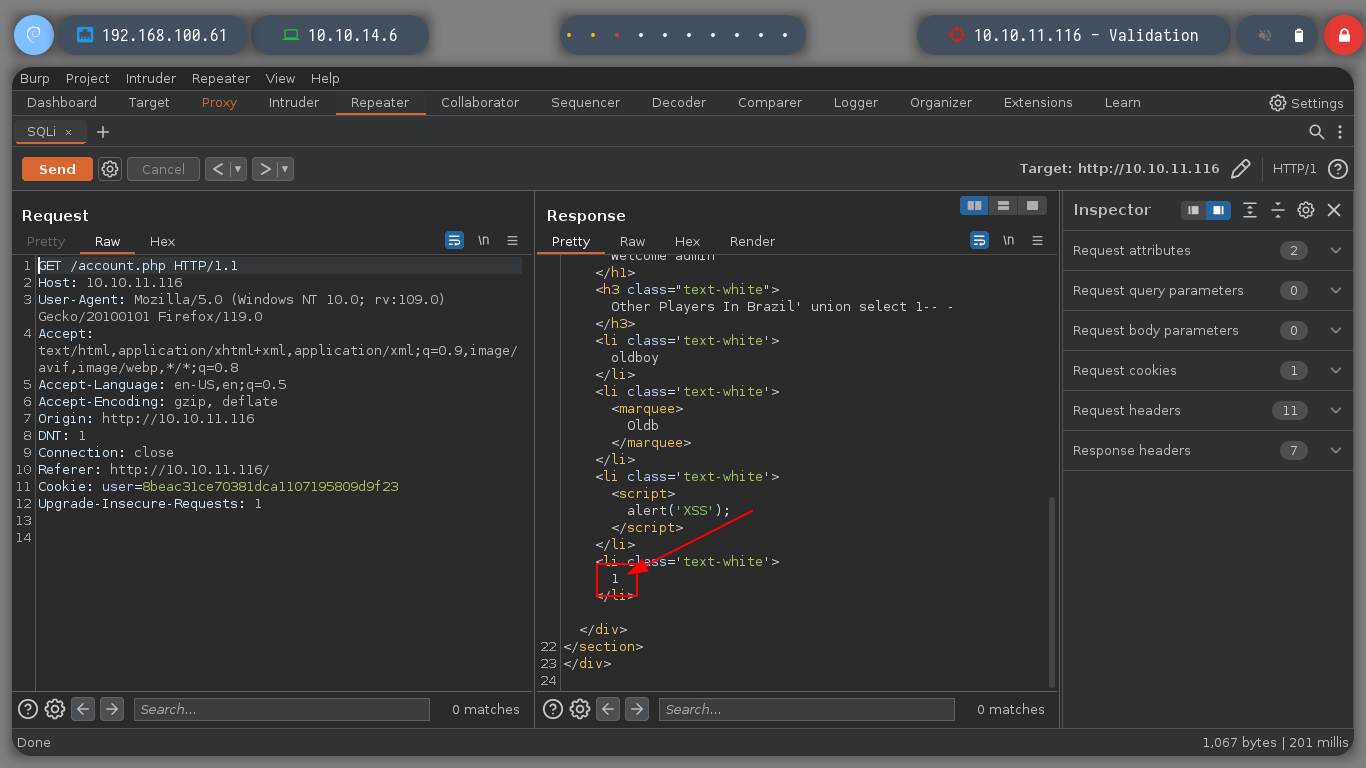Image resolution: width=1366 pixels, height=768 pixels.
Task: Click the Send request settings gear icon
Action: [x=110, y=169]
